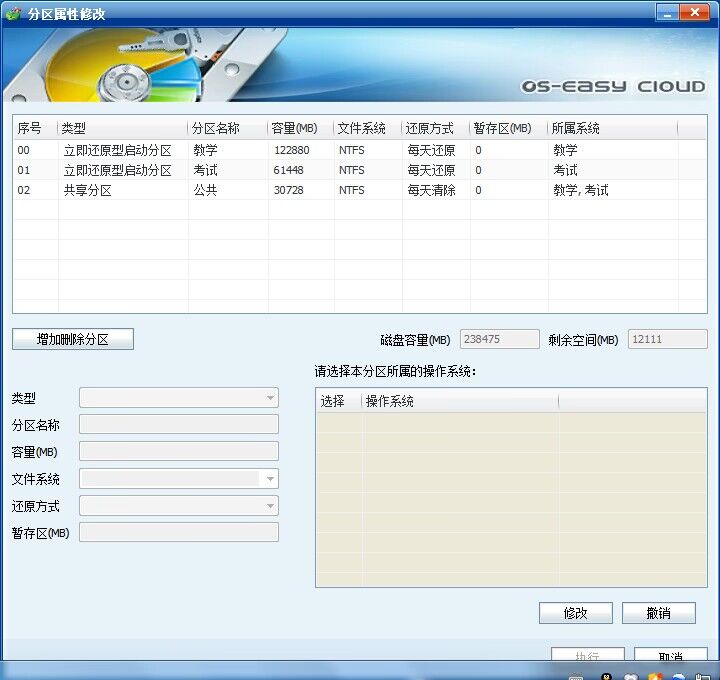720x680 pixels.
Task: Click the 磁盘容量 field showing 238475
Action: [499, 339]
